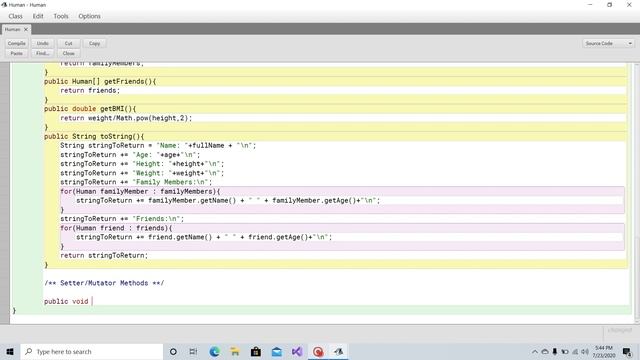Image resolution: width=640 pixels, height=360 pixels.
Task: Open the clock showing 5:44 PM
Action: tap(604, 351)
